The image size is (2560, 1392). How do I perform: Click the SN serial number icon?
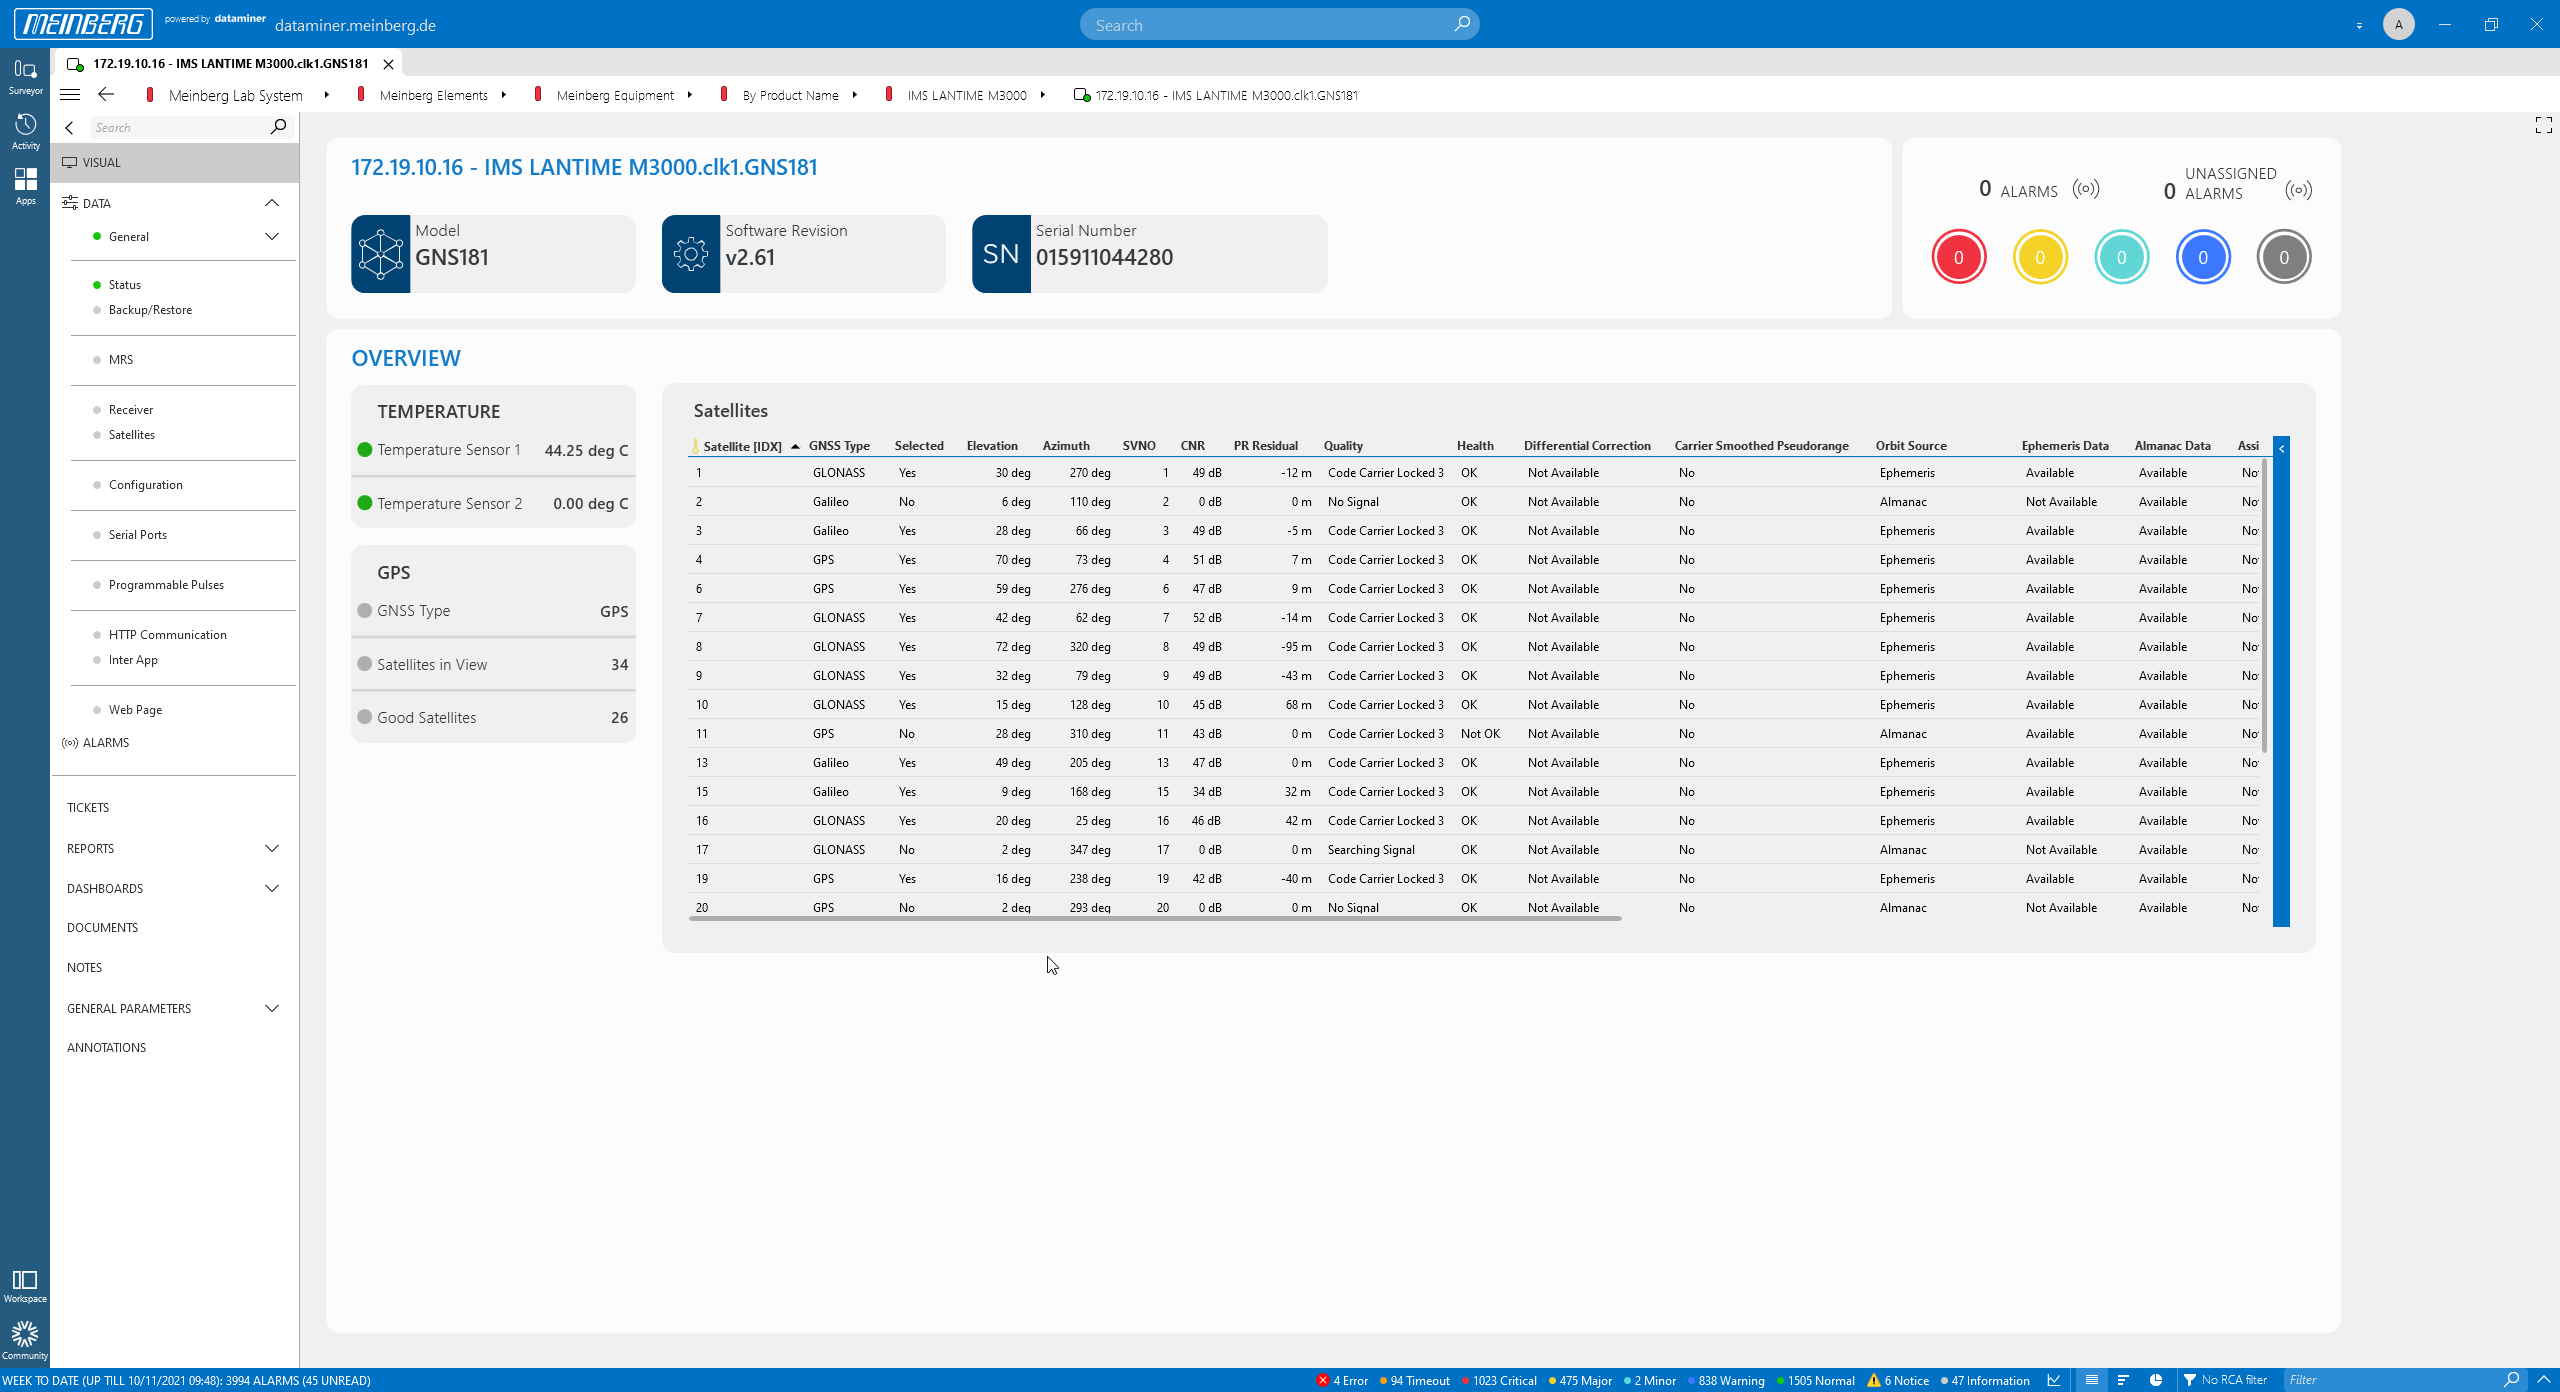1001,254
